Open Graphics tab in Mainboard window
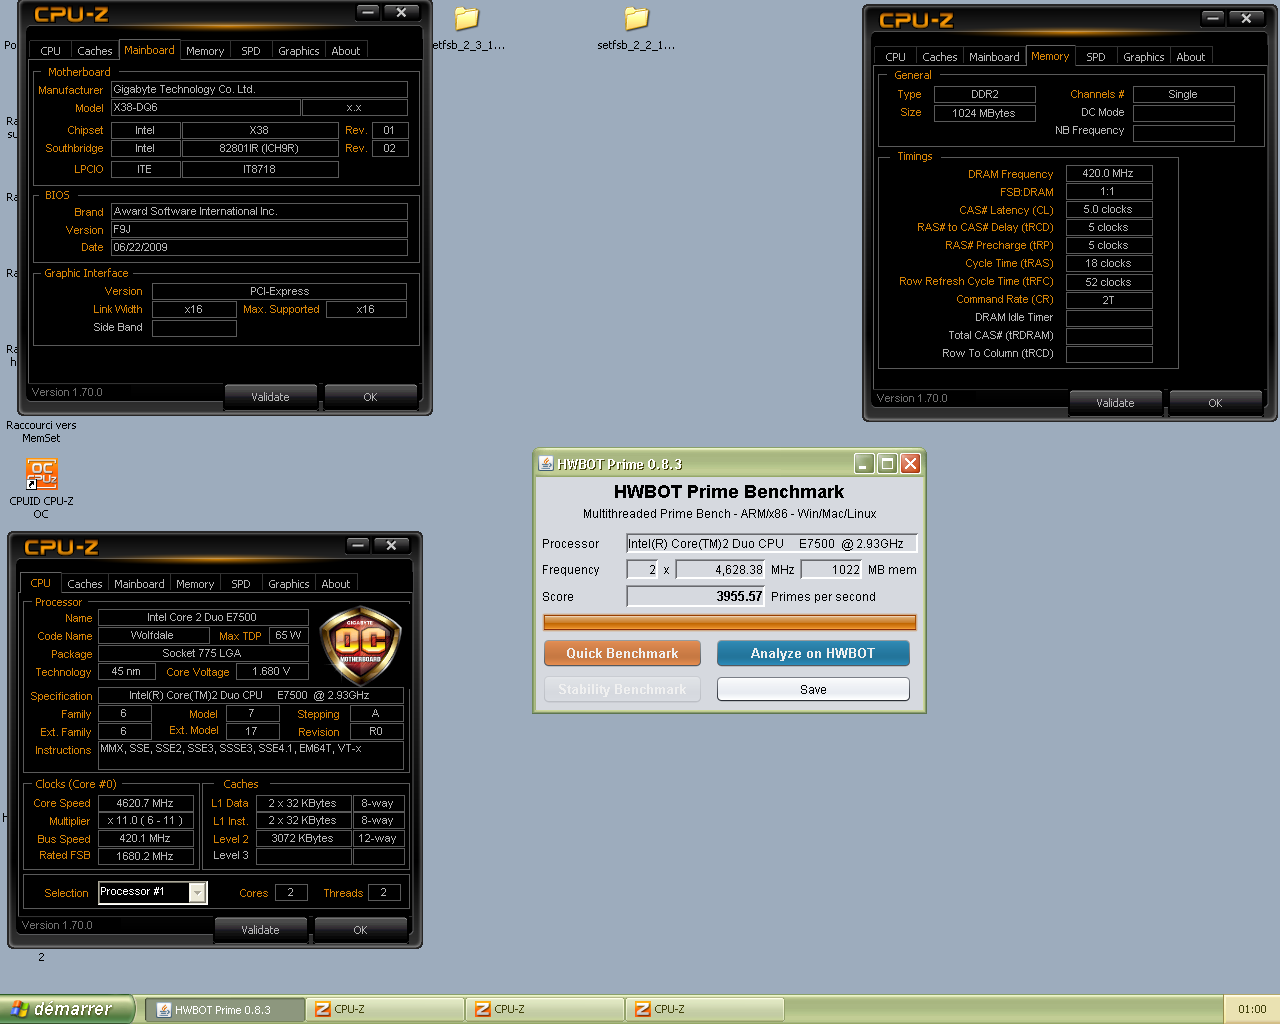1280x1024 pixels. (299, 51)
